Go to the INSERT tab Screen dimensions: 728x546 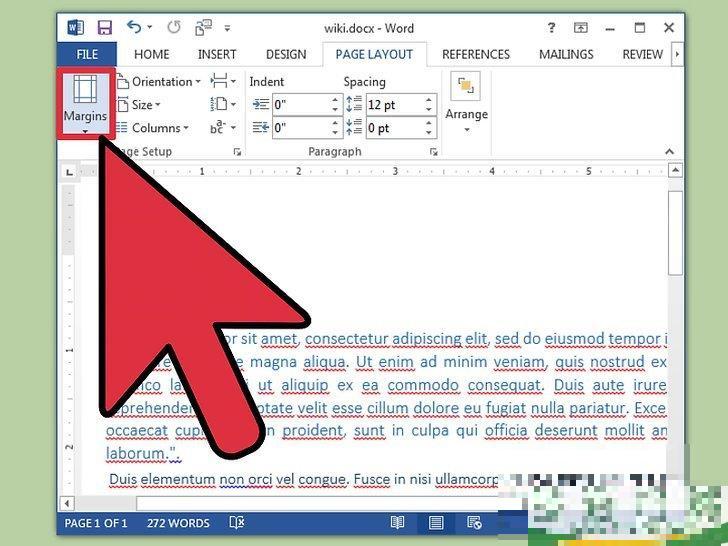[x=217, y=54]
